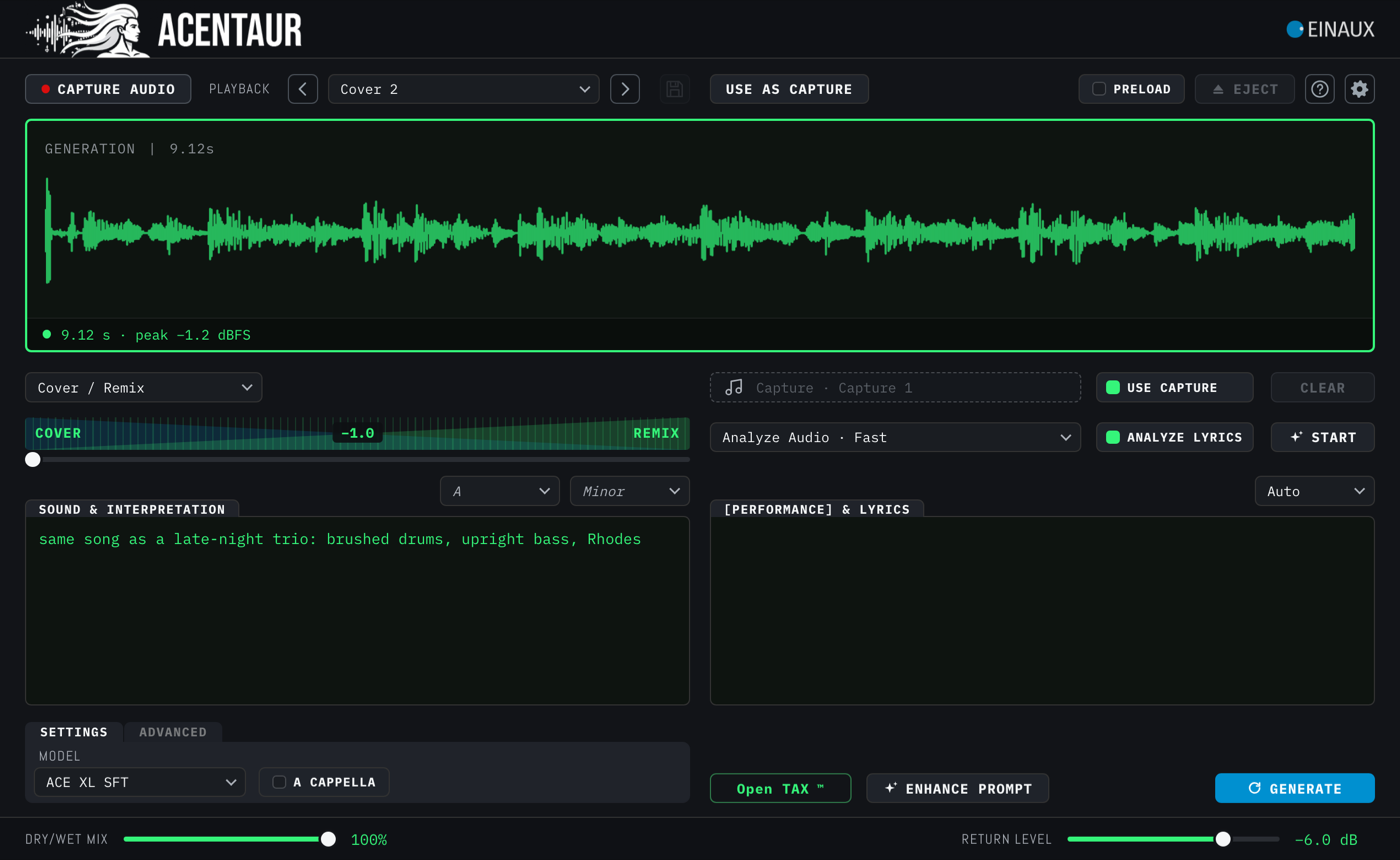Toggle the Analyze Lyrics option
Screen dimensions: 1400x860
[x=1175, y=437]
